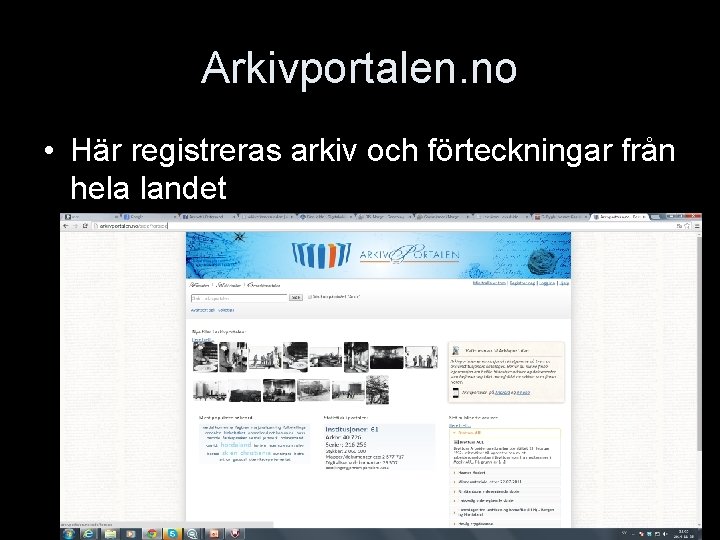Click the red shield taskbar icon
The height and width of the screenshot is (540, 720).
pos(235,534)
